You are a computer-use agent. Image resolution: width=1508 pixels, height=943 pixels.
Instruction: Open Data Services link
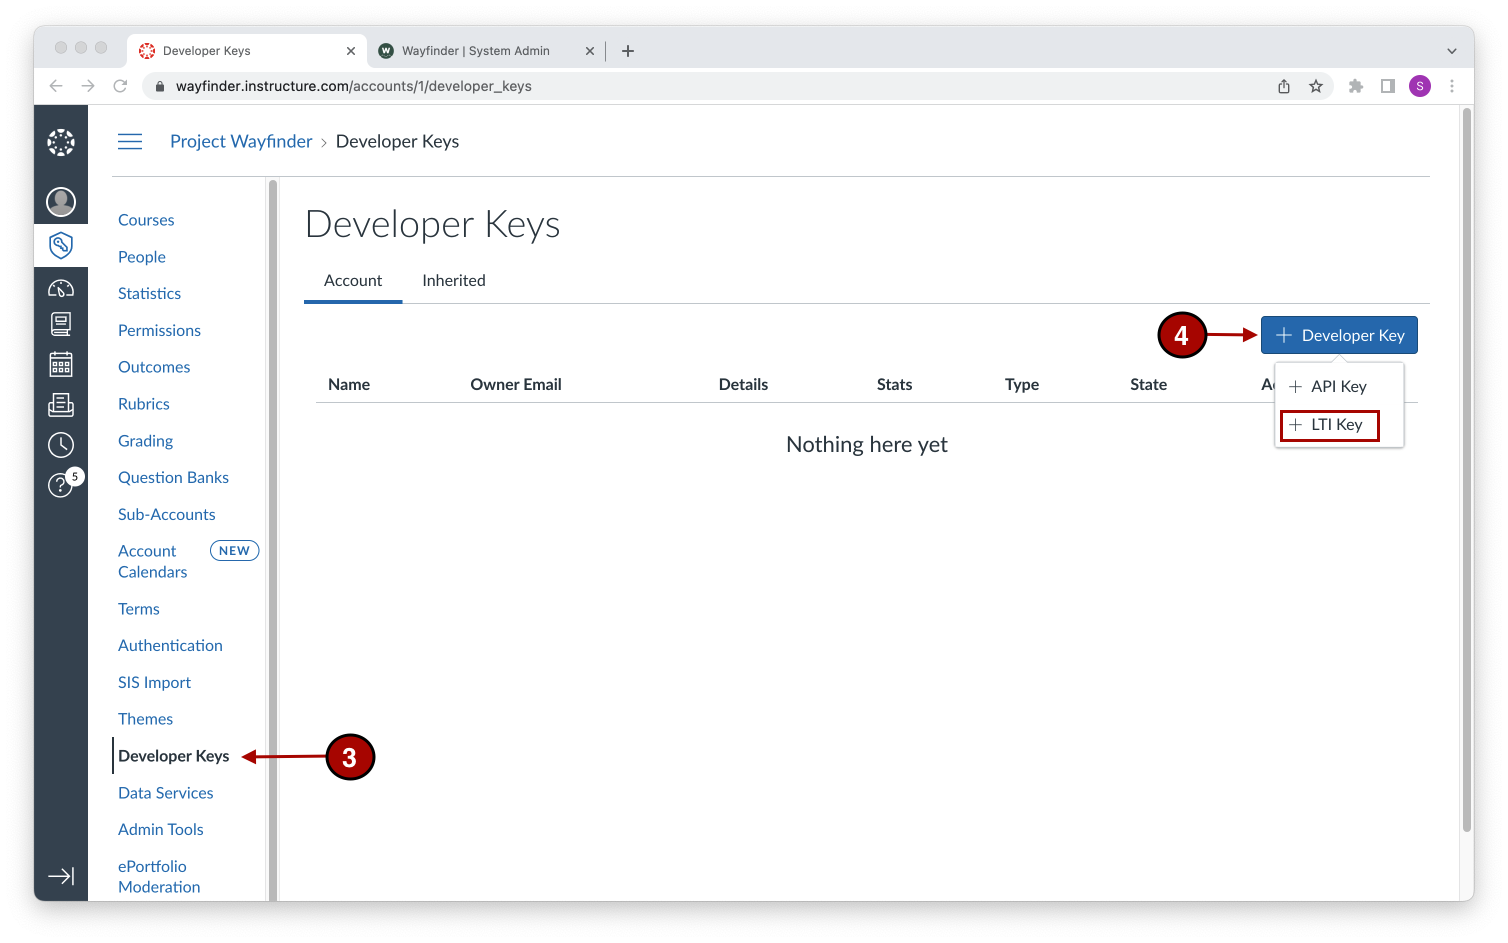pos(166,793)
